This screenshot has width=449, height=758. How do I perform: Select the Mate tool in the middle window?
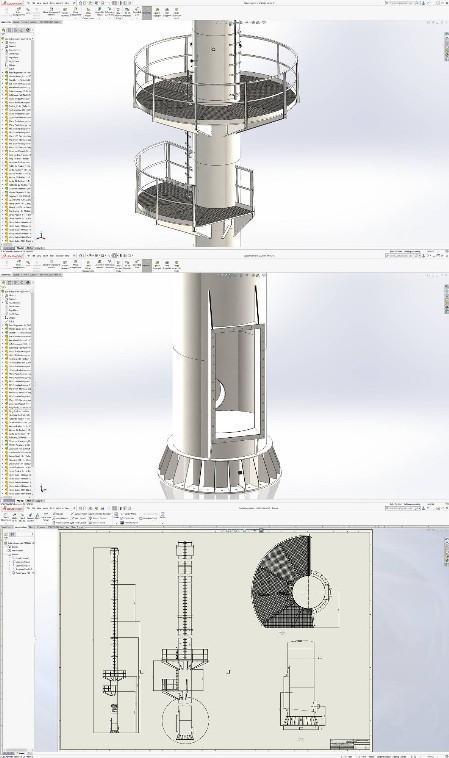(x=28, y=265)
